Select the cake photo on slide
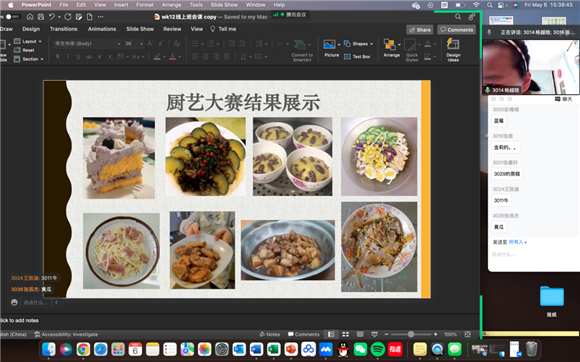 click(119, 158)
